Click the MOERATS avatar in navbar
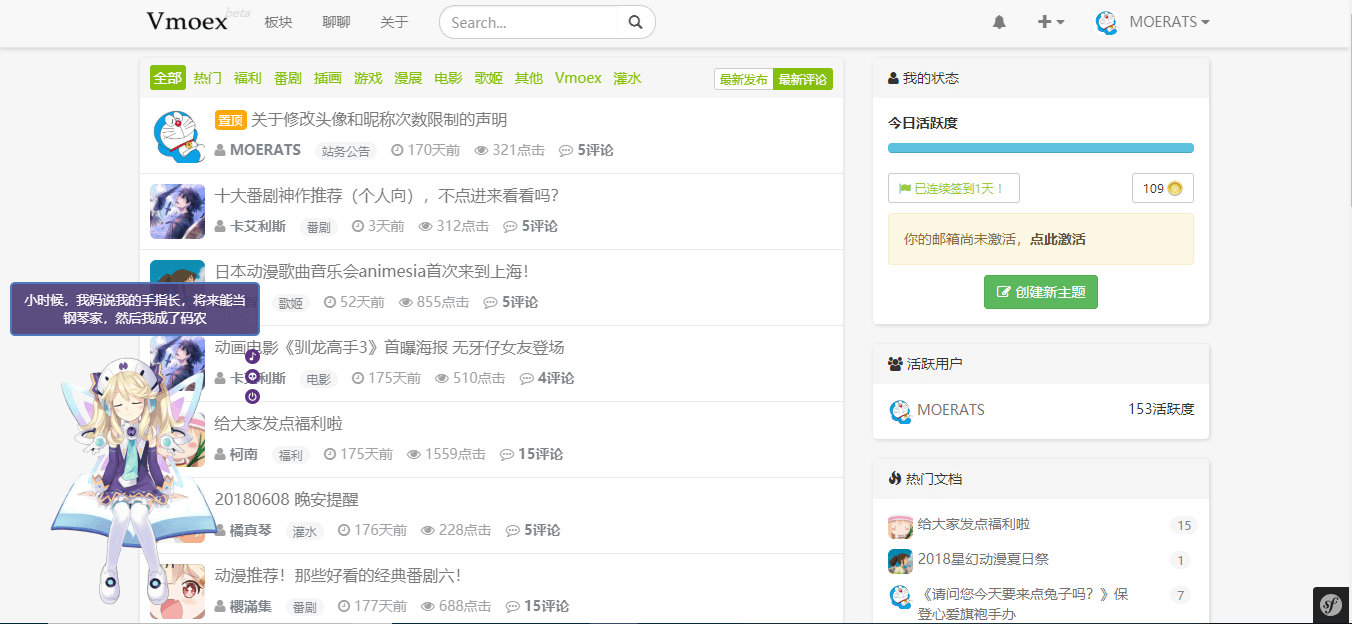This screenshot has width=1352, height=624. pos(1106,22)
